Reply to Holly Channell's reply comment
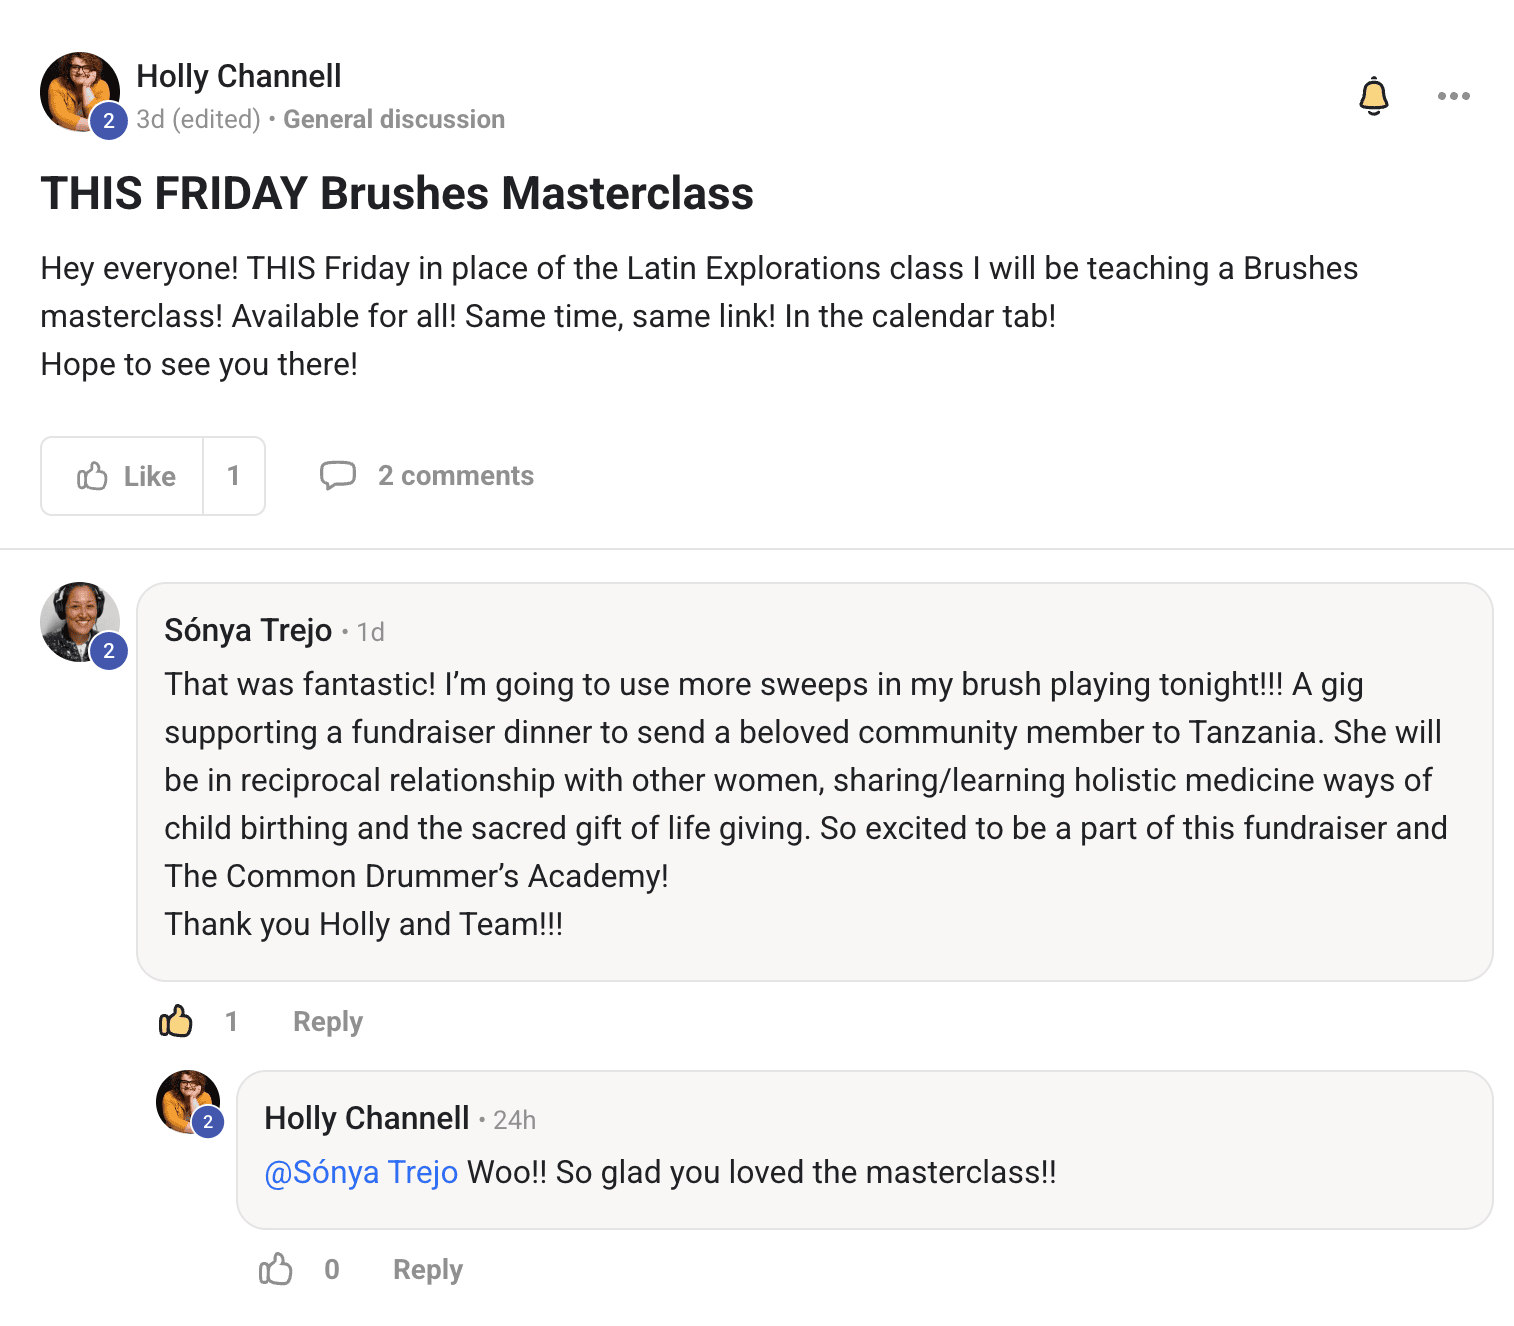Screen dimensions: 1514x1326 click(x=427, y=1269)
